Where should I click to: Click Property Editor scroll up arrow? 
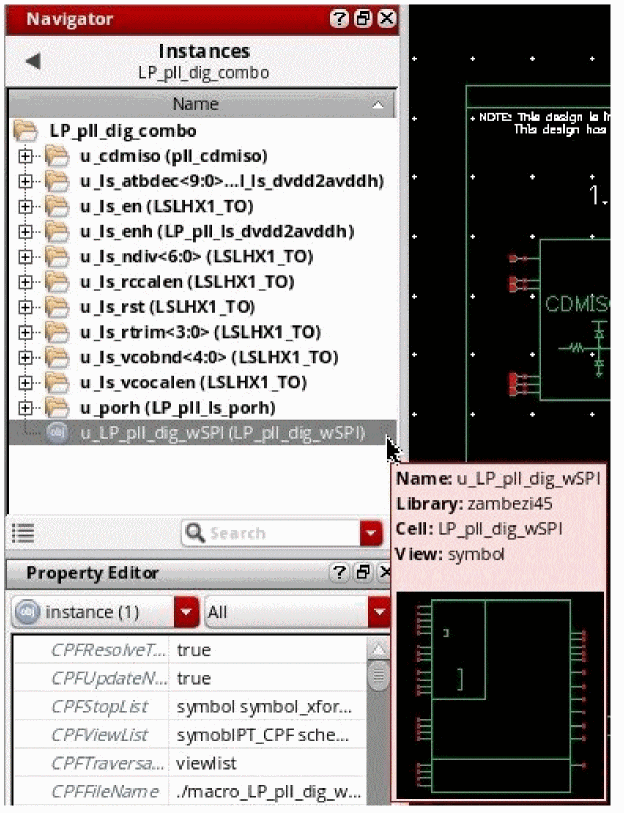click(378, 649)
